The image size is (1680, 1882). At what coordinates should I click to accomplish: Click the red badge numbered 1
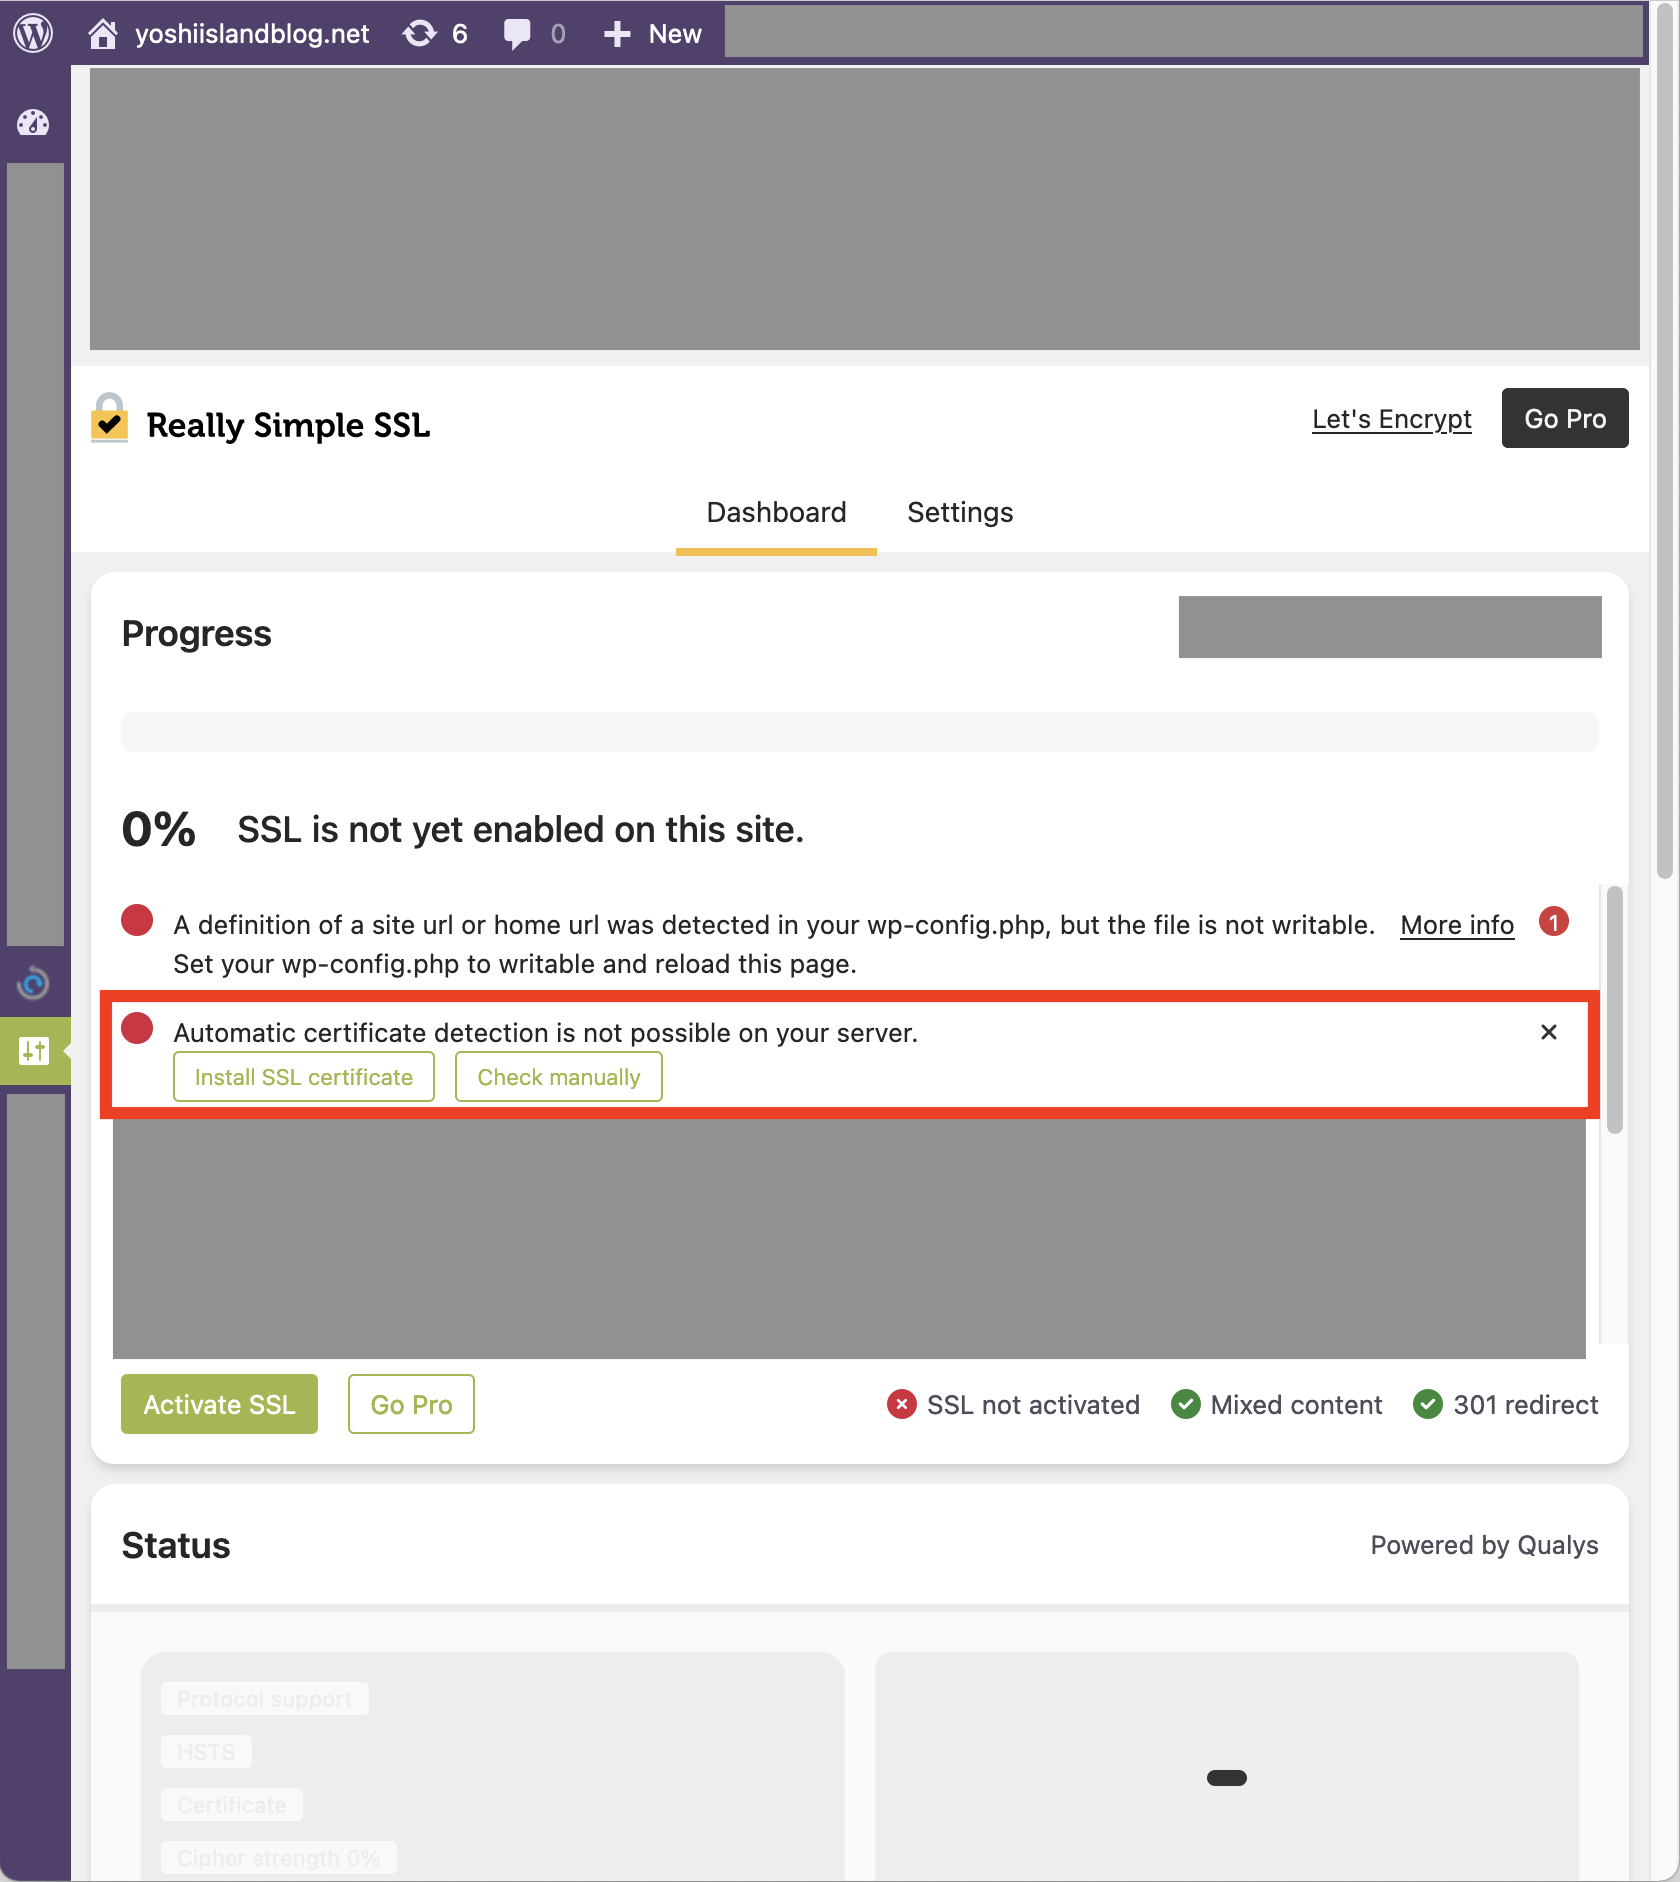(1553, 922)
